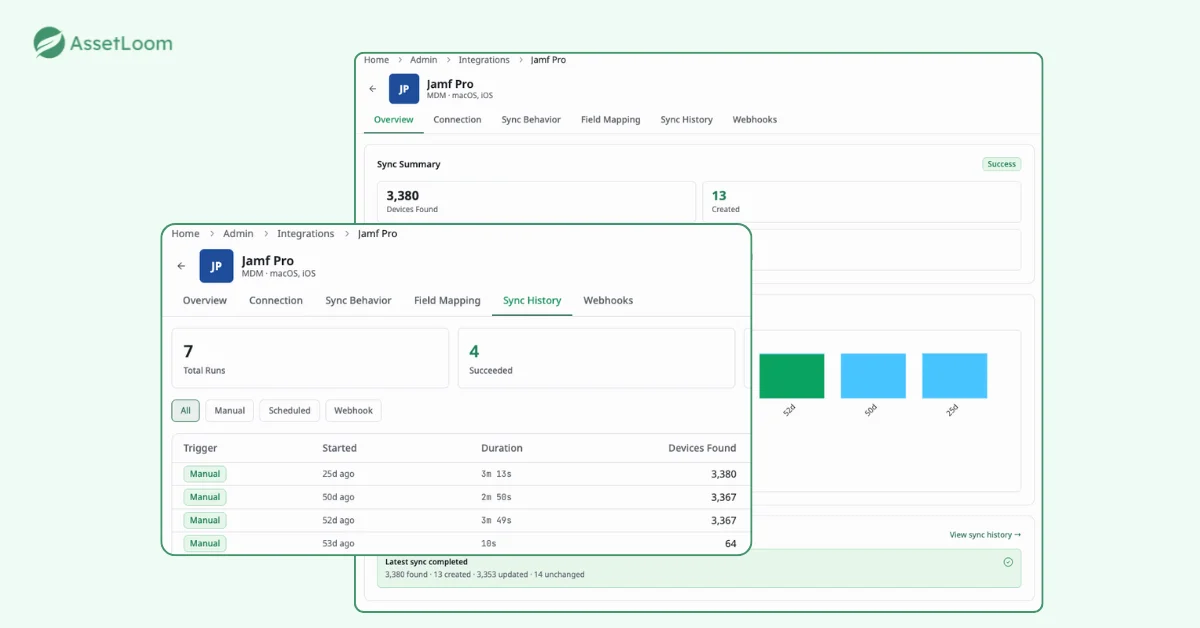This screenshot has width=1200, height=628.
Task: Go to Integrations breadcrumb in back window
Action: point(484,60)
